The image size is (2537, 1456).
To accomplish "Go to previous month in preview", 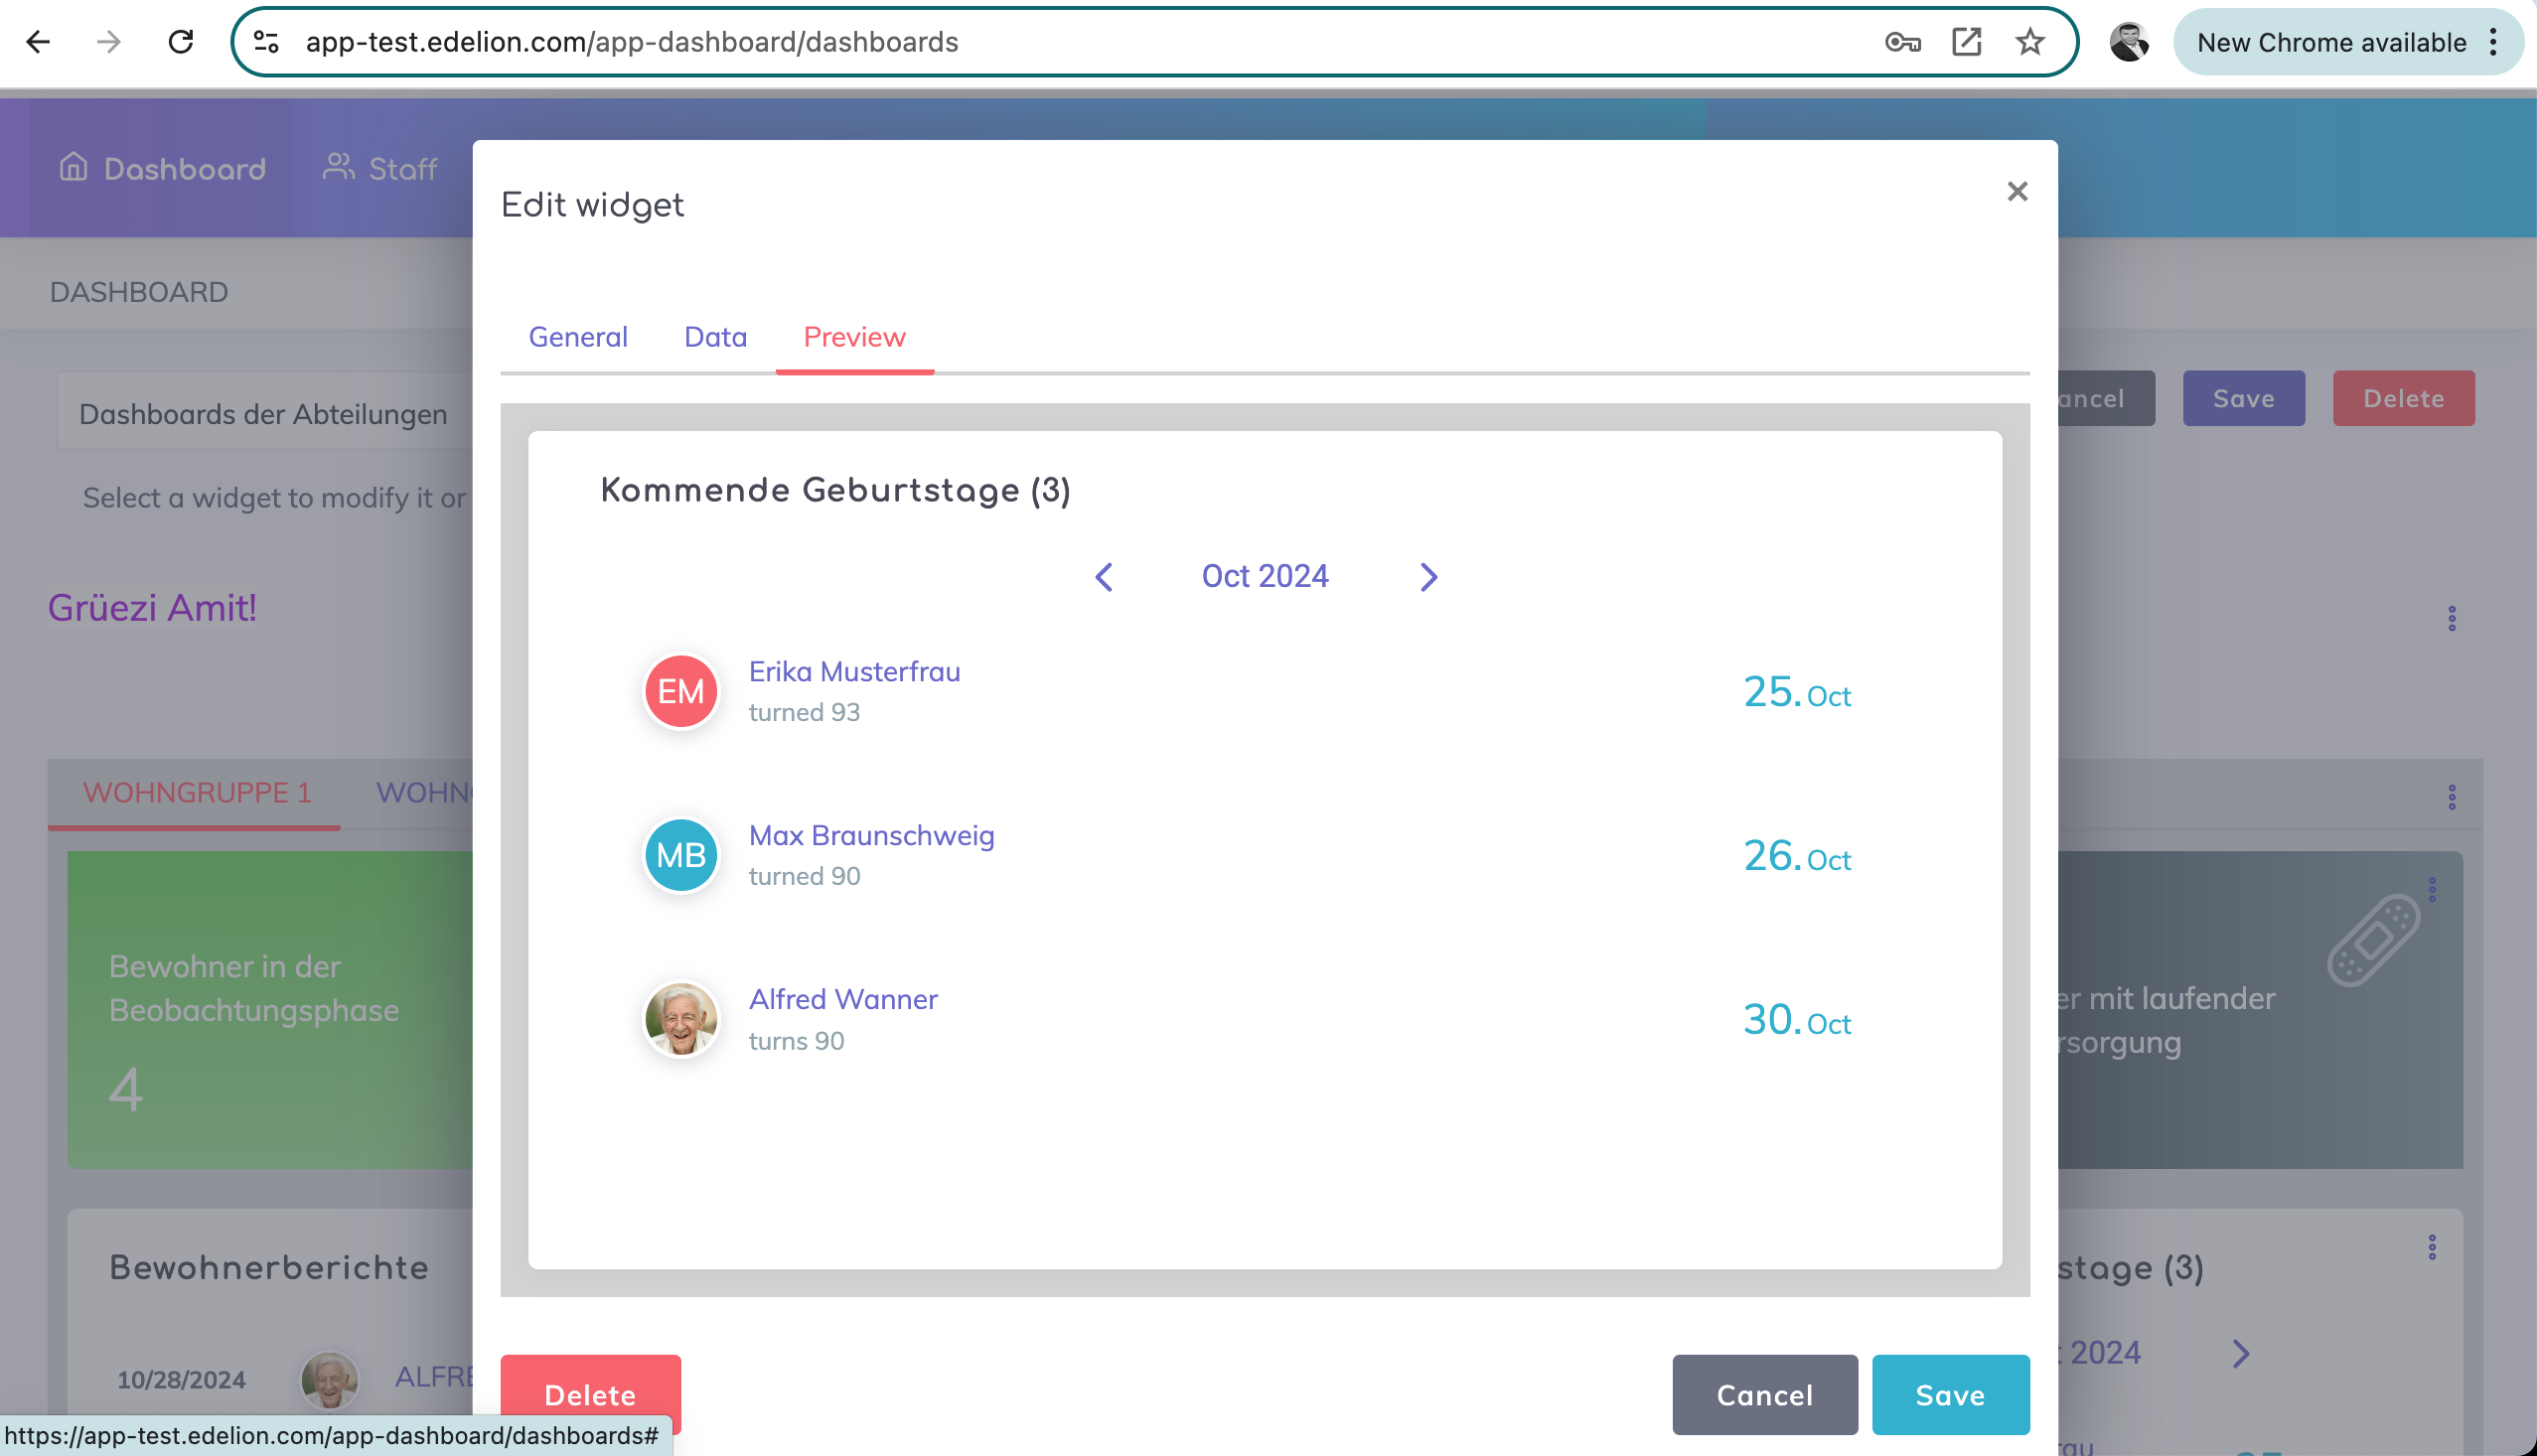I will [x=1104, y=577].
